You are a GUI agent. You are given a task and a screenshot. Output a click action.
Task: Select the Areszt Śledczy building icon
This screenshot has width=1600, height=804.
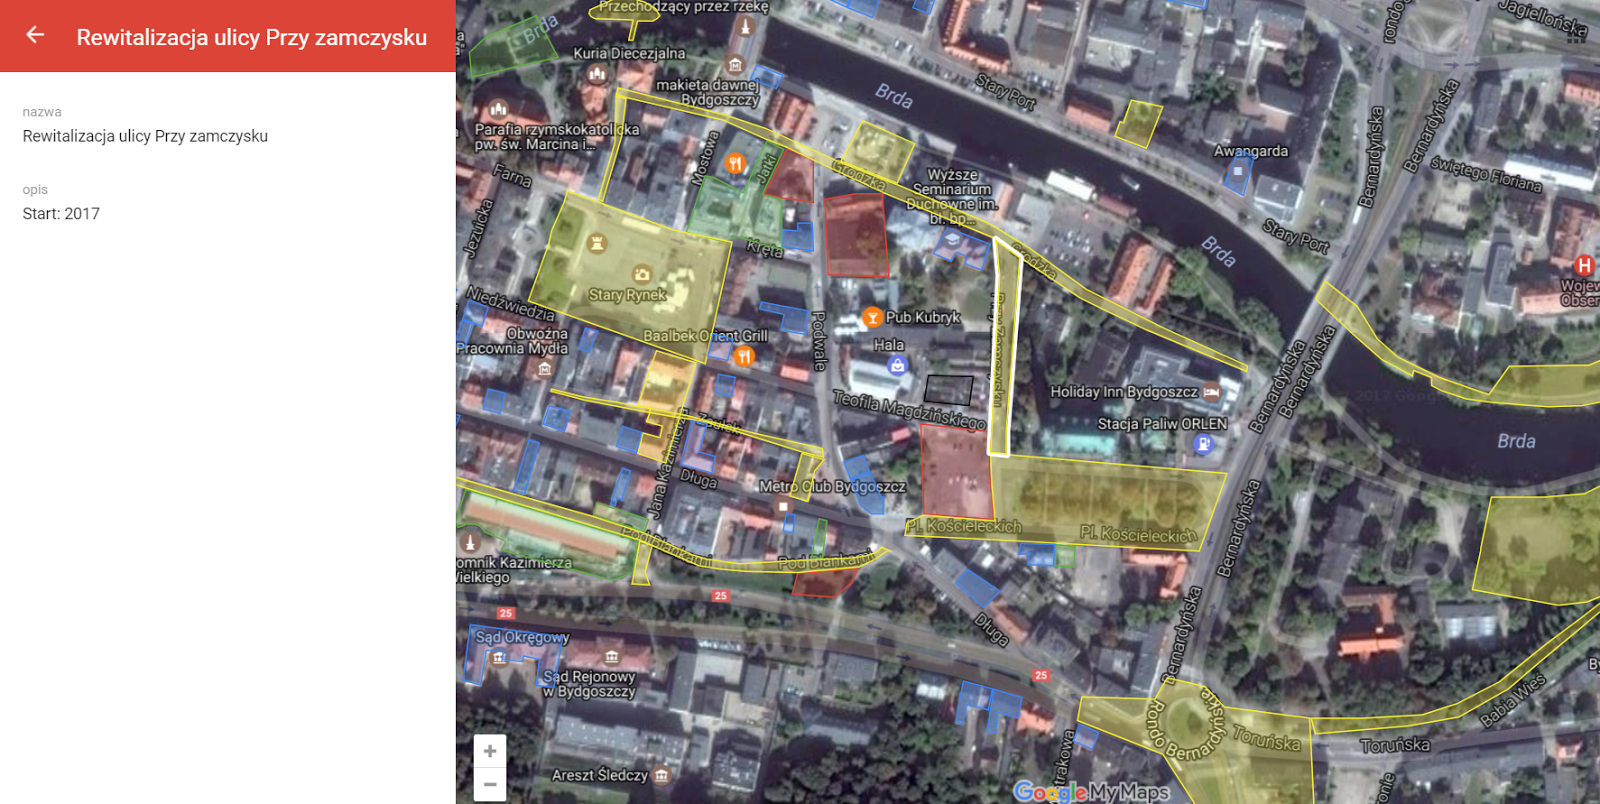(x=661, y=775)
